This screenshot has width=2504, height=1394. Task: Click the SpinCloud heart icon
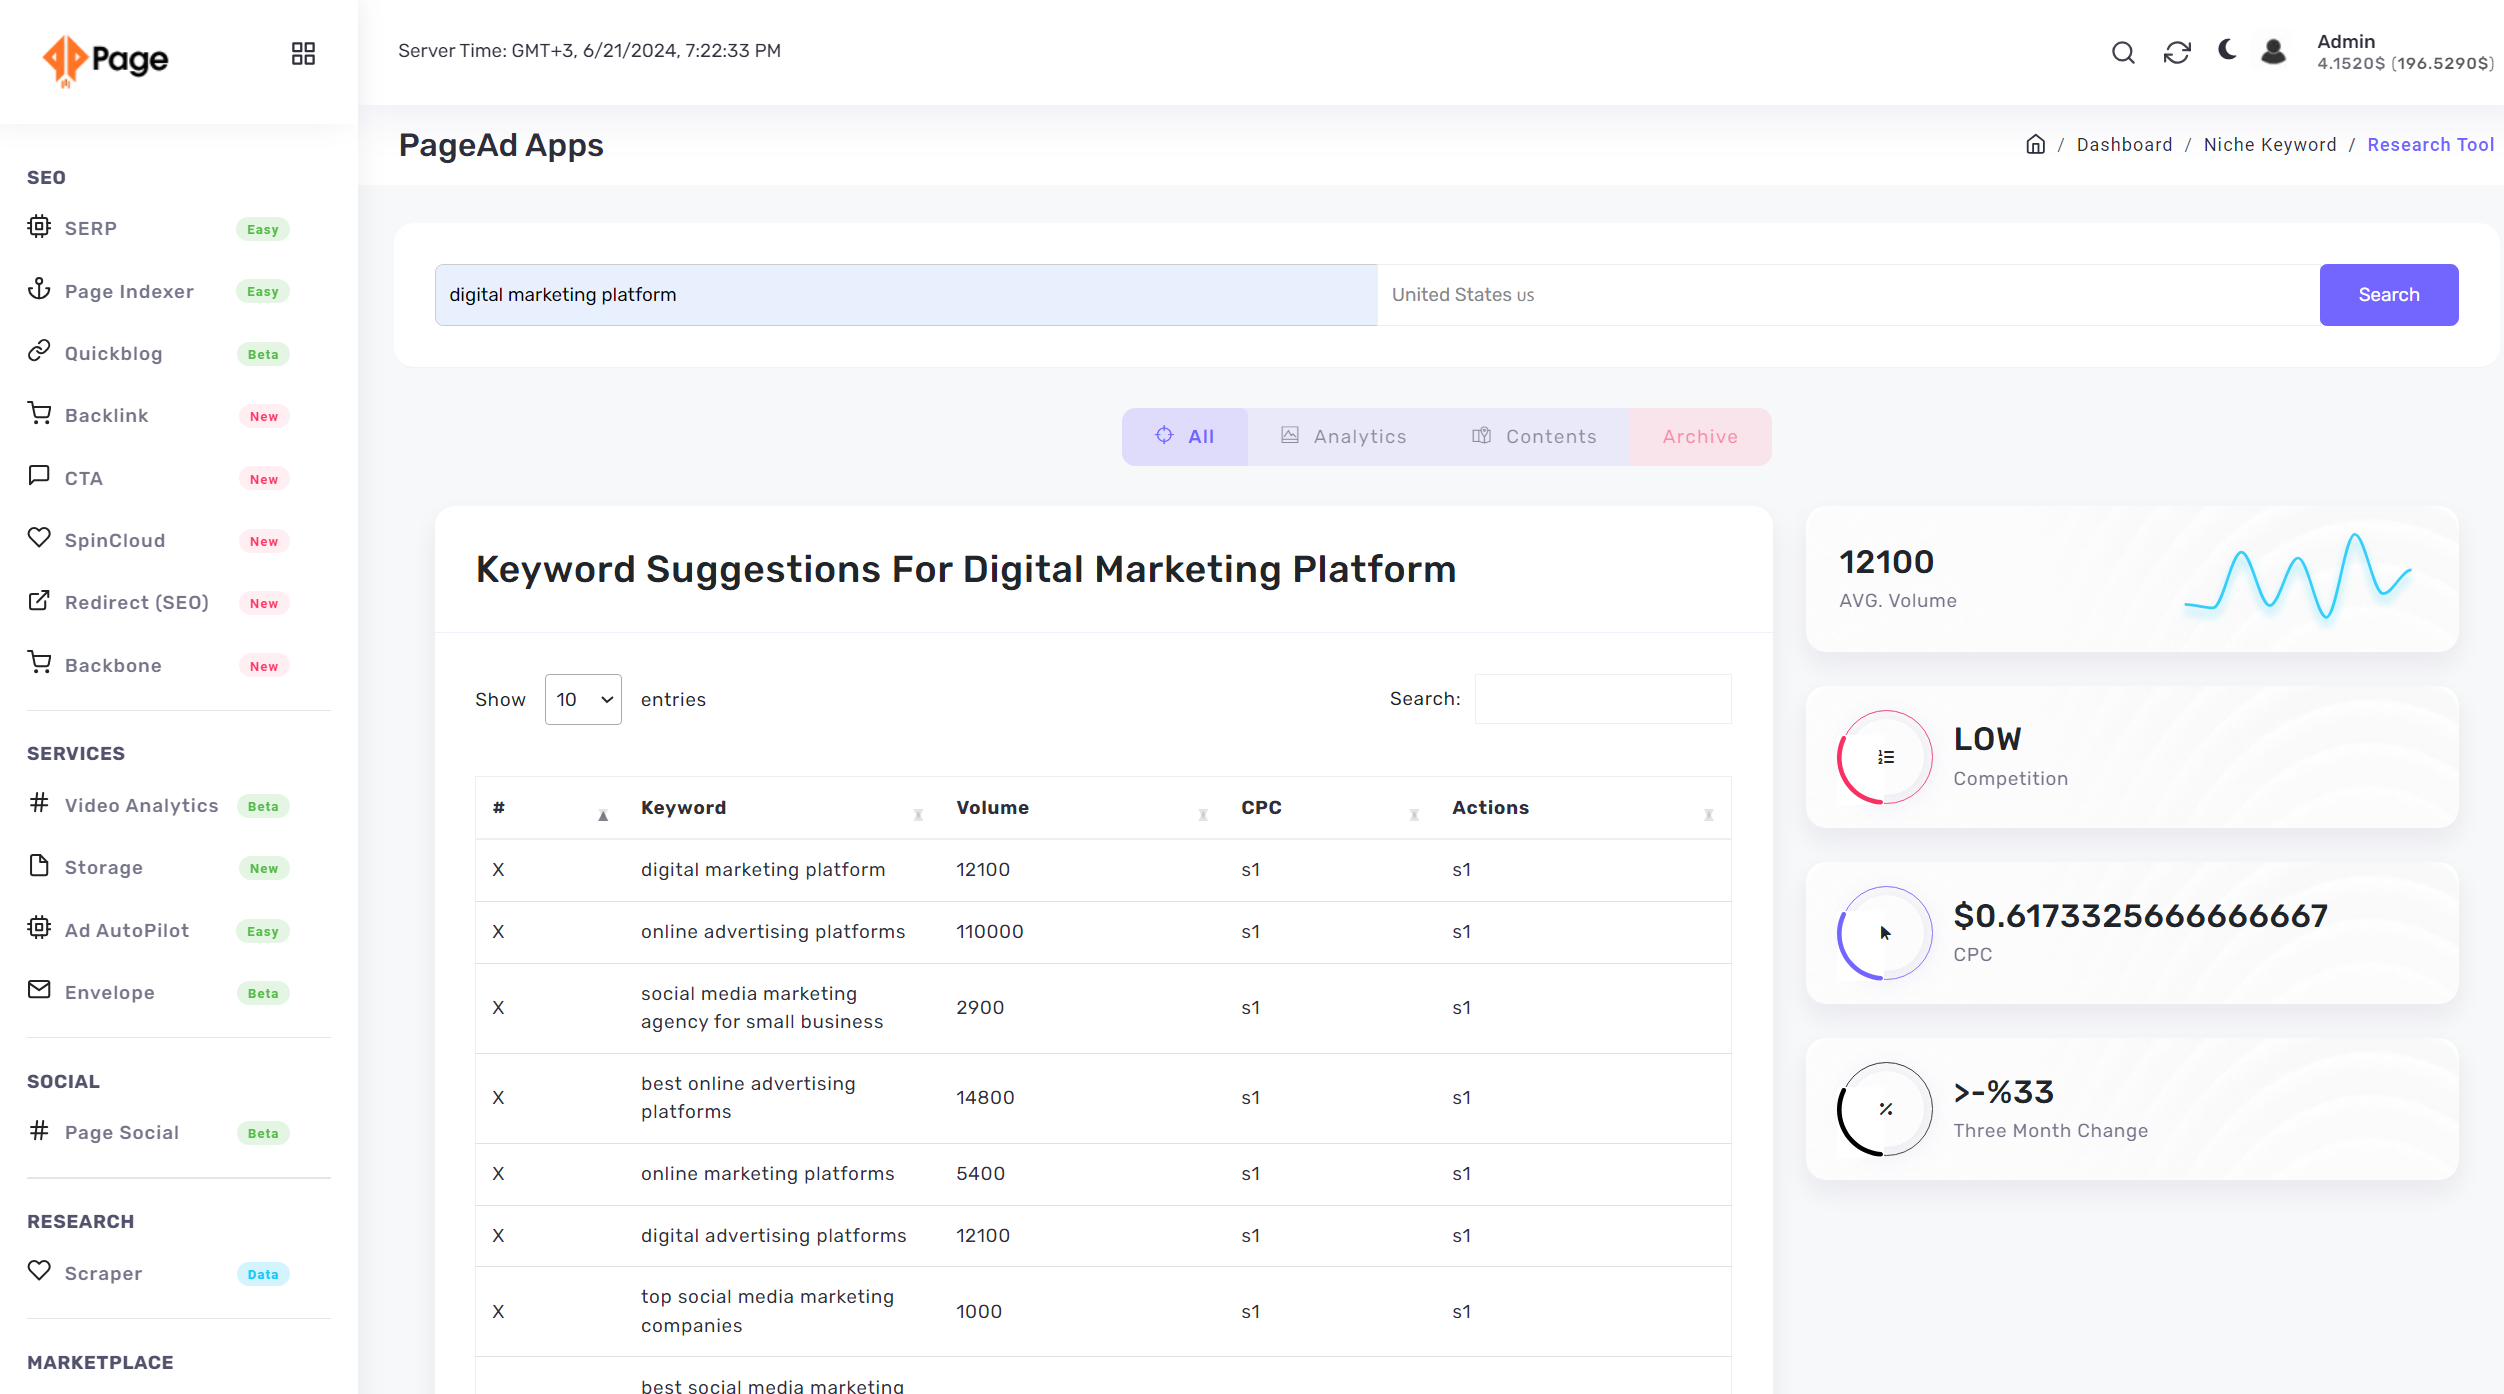point(39,538)
